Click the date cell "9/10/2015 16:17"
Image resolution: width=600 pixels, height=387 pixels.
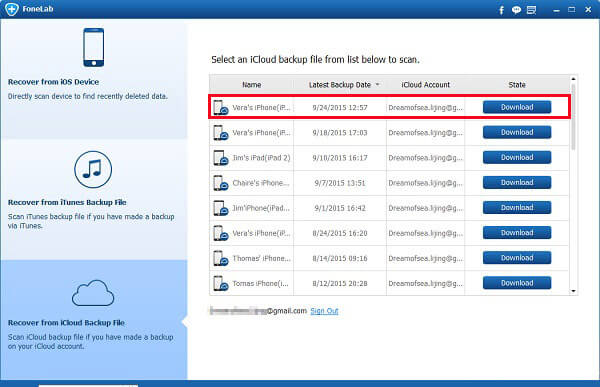tap(340, 158)
